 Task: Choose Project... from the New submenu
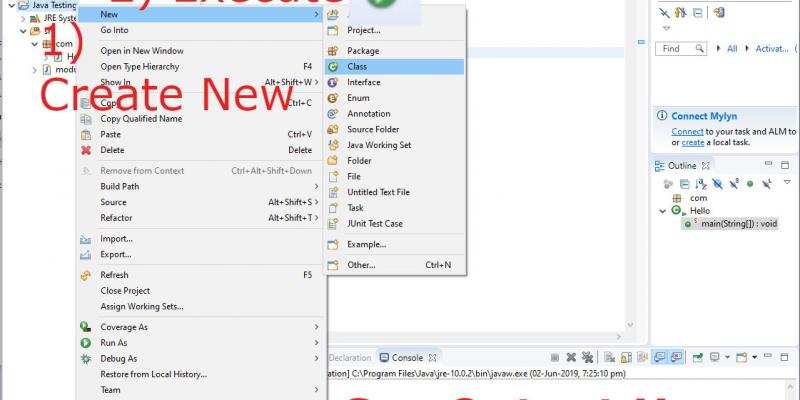(394, 30)
